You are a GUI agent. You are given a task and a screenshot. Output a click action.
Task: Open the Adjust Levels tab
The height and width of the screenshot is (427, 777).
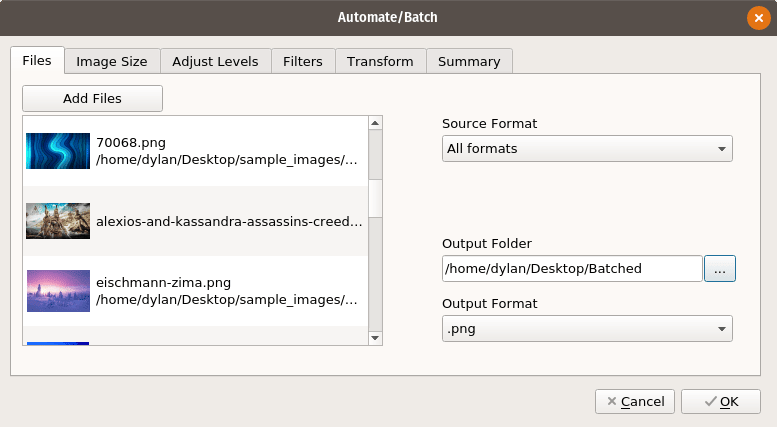(215, 61)
